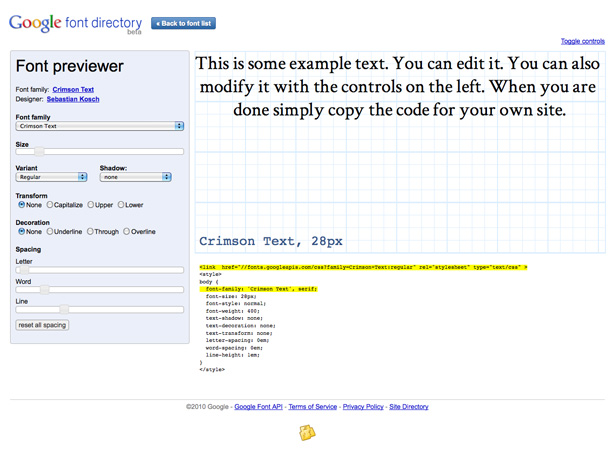Click the Google font directory logo
The height and width of the screenshot is (475, 615).
75,24
